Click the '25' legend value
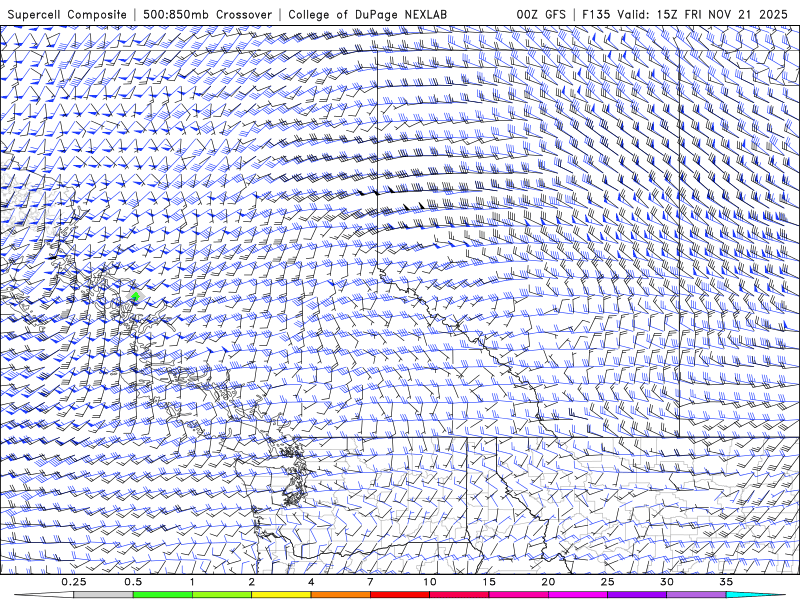Image resolution: width=800 pixels, height=600 pixels. 607,582
